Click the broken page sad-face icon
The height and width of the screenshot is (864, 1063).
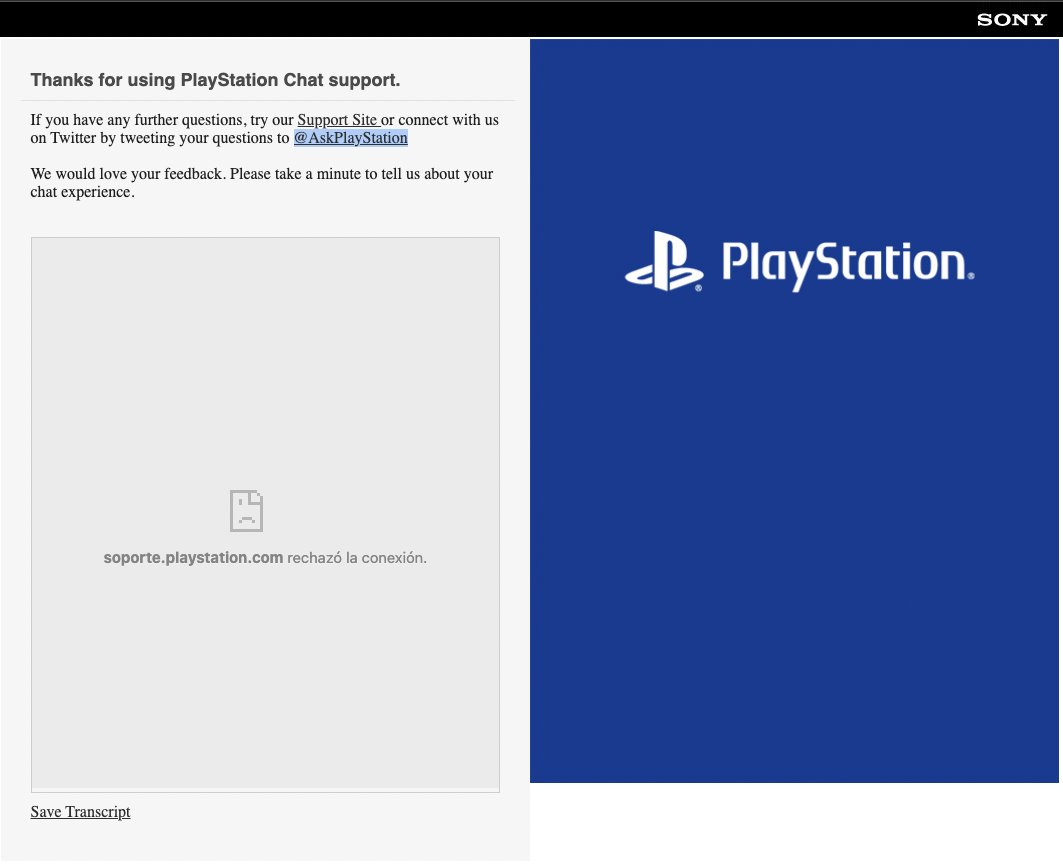pyautogui.click(x=246, y=511)
